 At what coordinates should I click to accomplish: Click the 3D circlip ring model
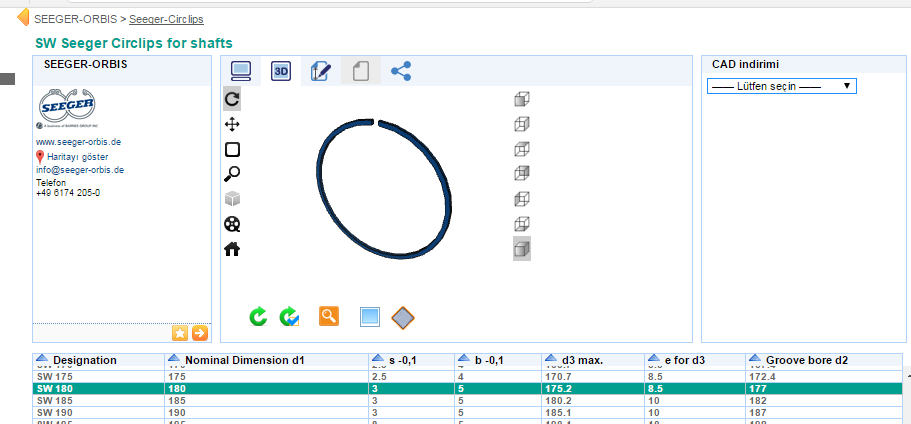[385, 188]
